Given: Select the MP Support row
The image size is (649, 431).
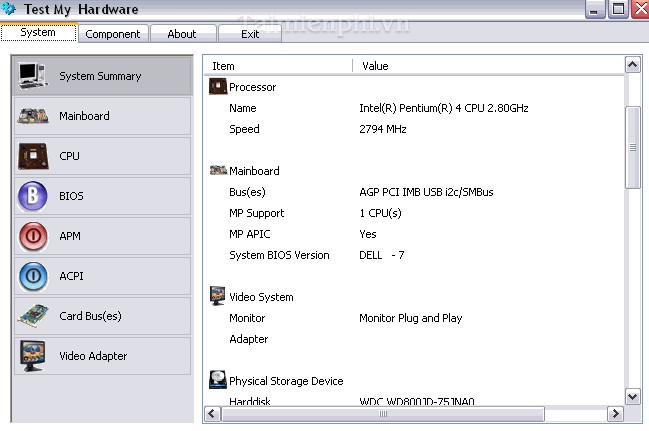Looking at the screenshot, I should point(414,213).
